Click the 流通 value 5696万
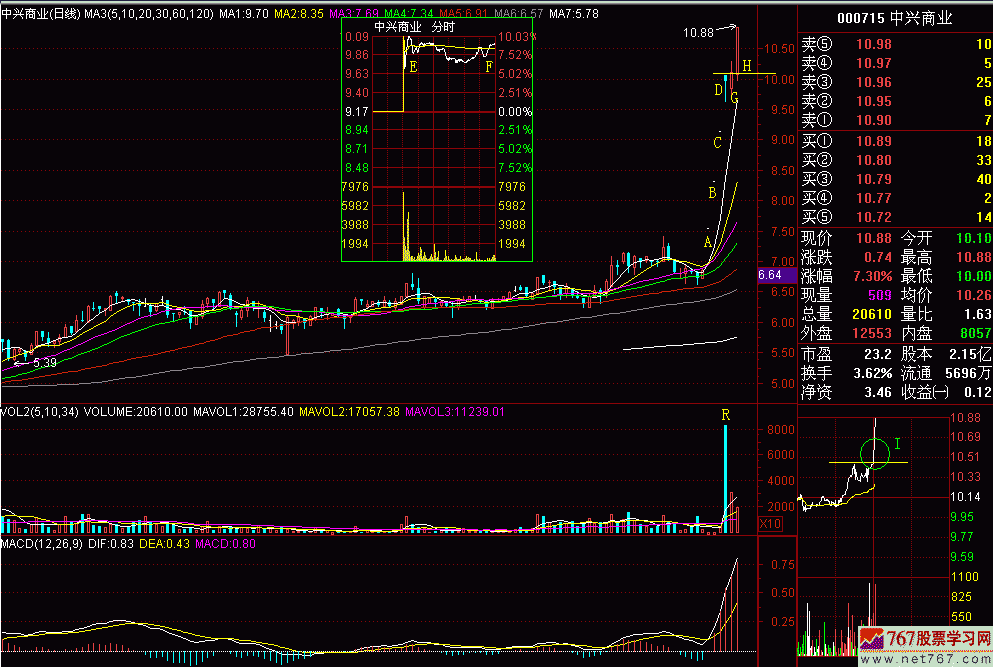Screen dimensions: 993x667 tap(968, 373)
